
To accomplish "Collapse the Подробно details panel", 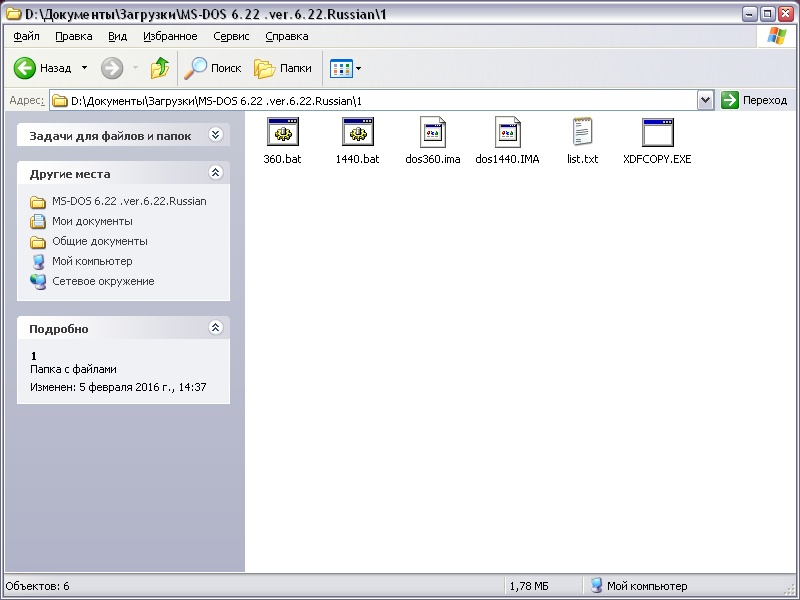I will click(215, 328).
